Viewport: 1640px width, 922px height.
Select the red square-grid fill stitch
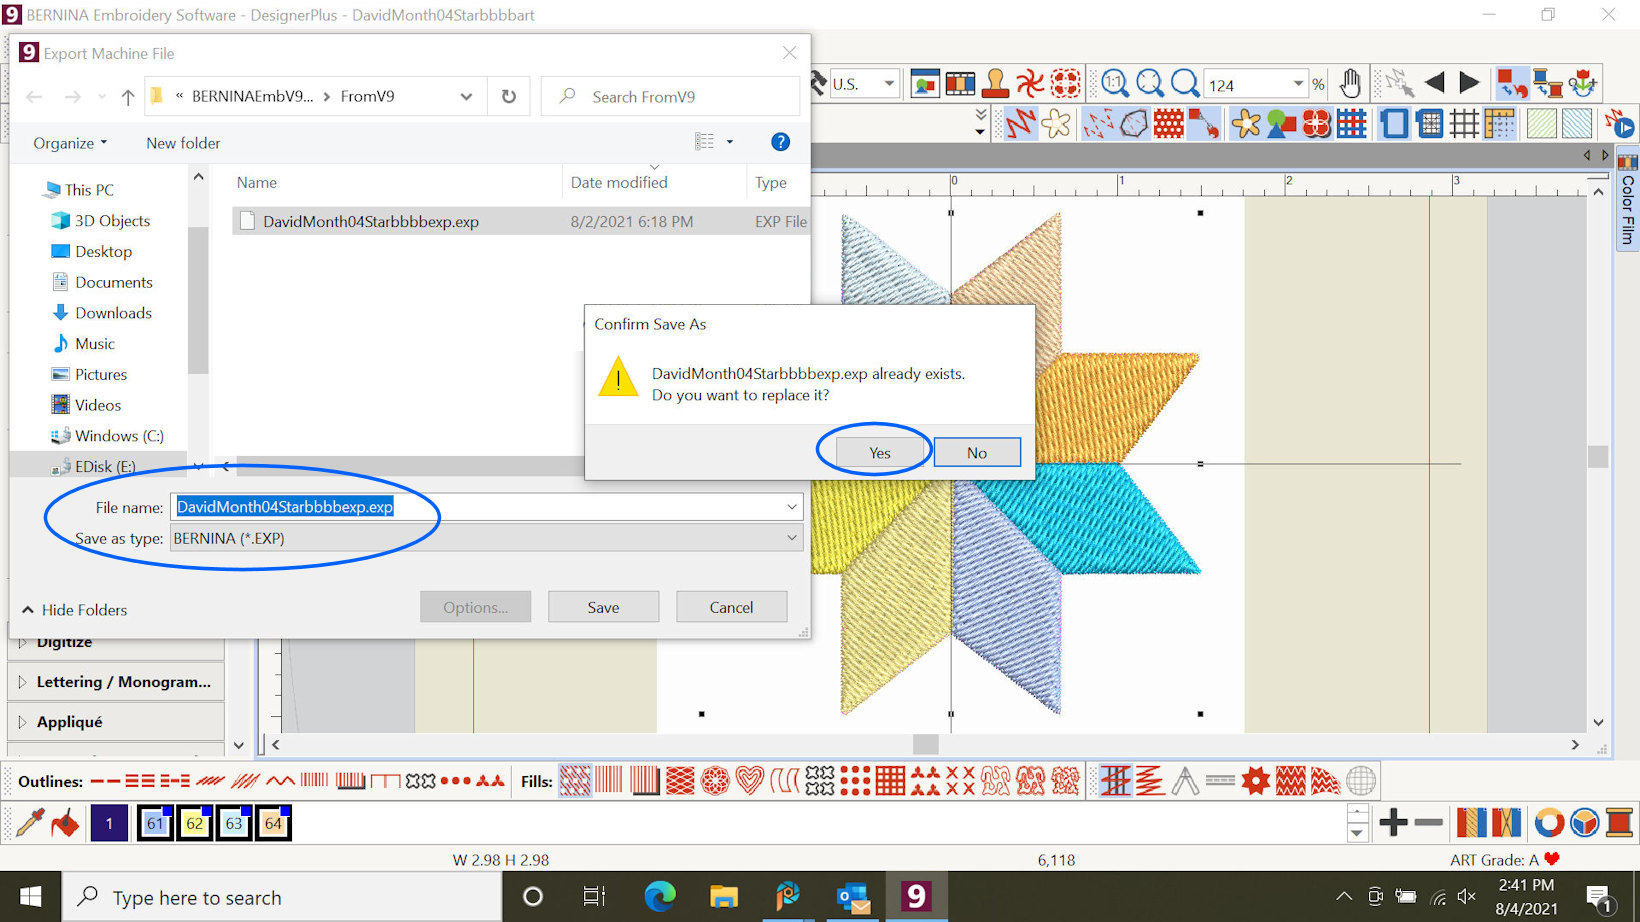coord(890,781)
